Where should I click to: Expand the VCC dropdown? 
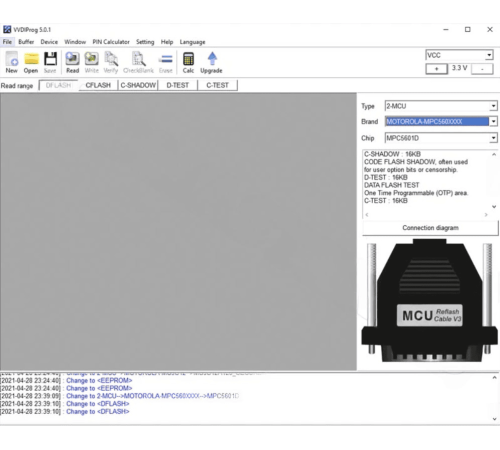tap(489, 55)
